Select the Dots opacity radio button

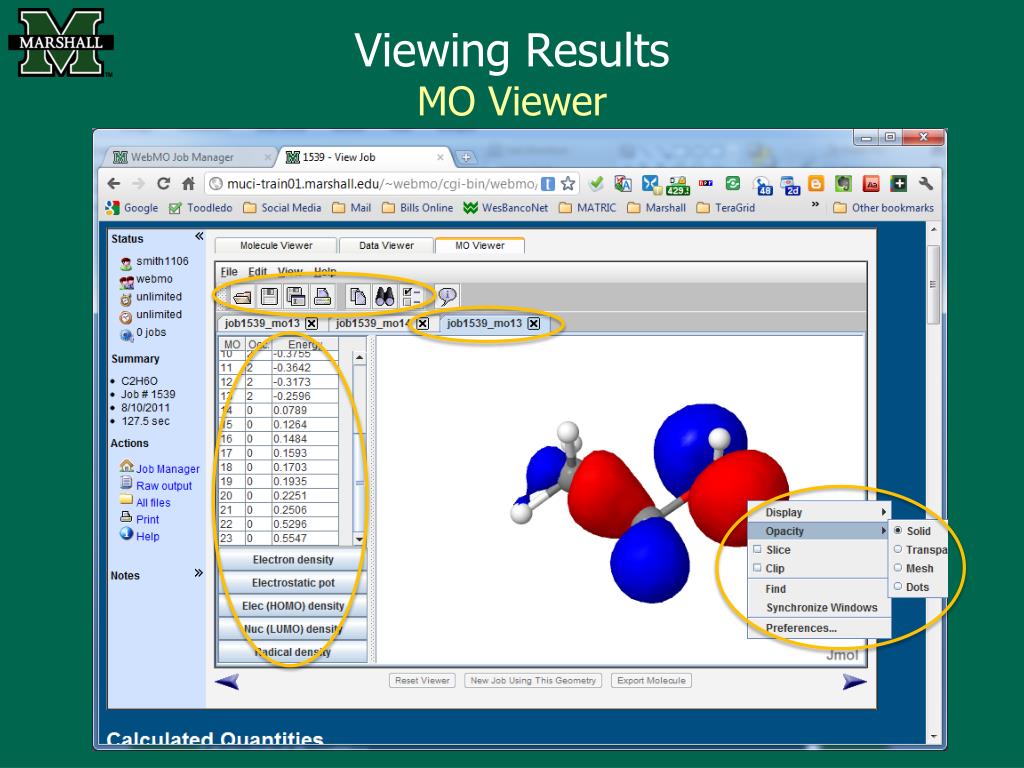point(898,586)
